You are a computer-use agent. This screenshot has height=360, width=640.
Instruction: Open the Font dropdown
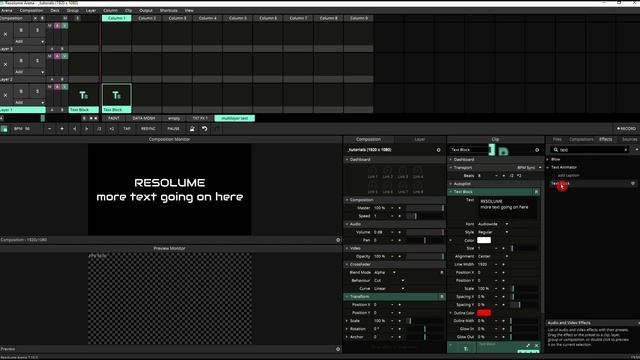click(x=493, y=224)
